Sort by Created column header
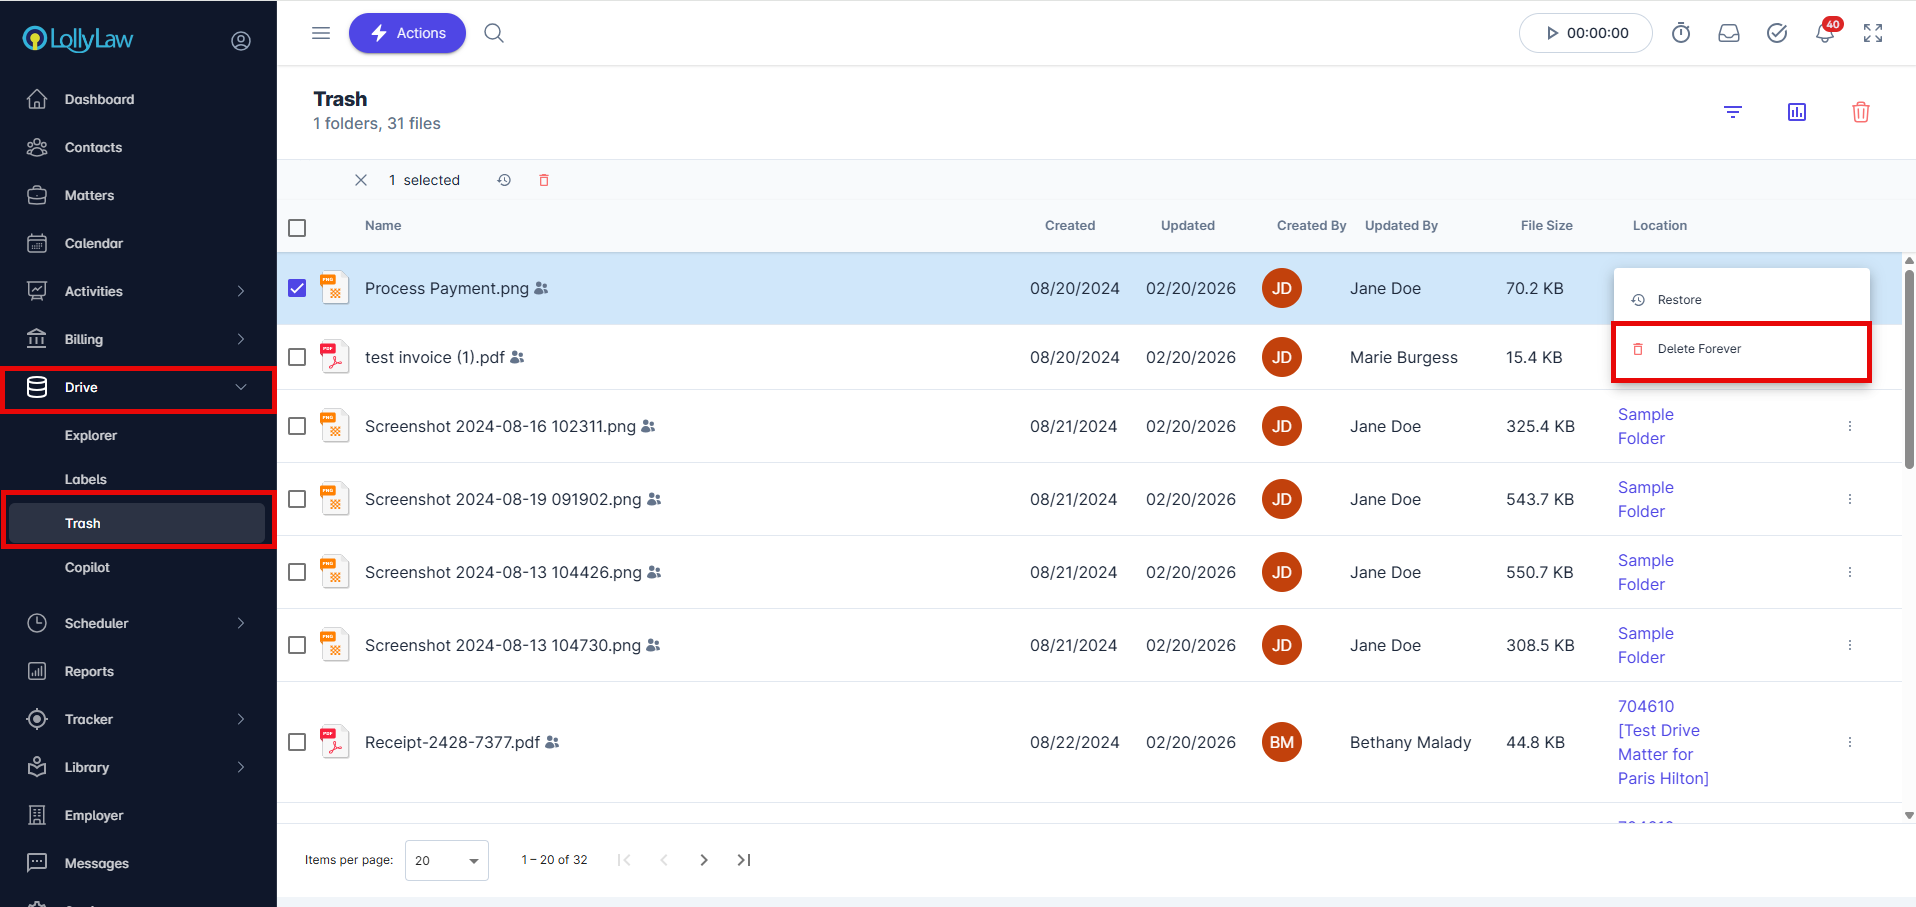The image size is (1916, 907). click(1070, 226)
